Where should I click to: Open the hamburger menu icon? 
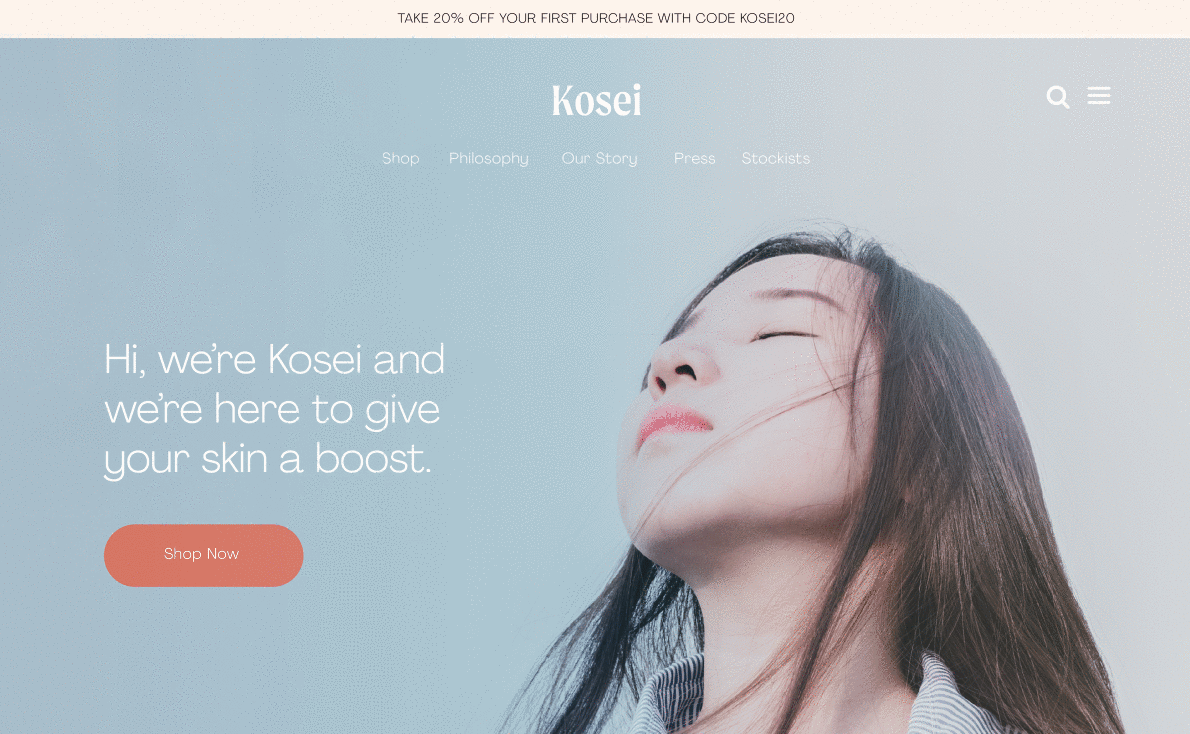(x=1098, y=96)
